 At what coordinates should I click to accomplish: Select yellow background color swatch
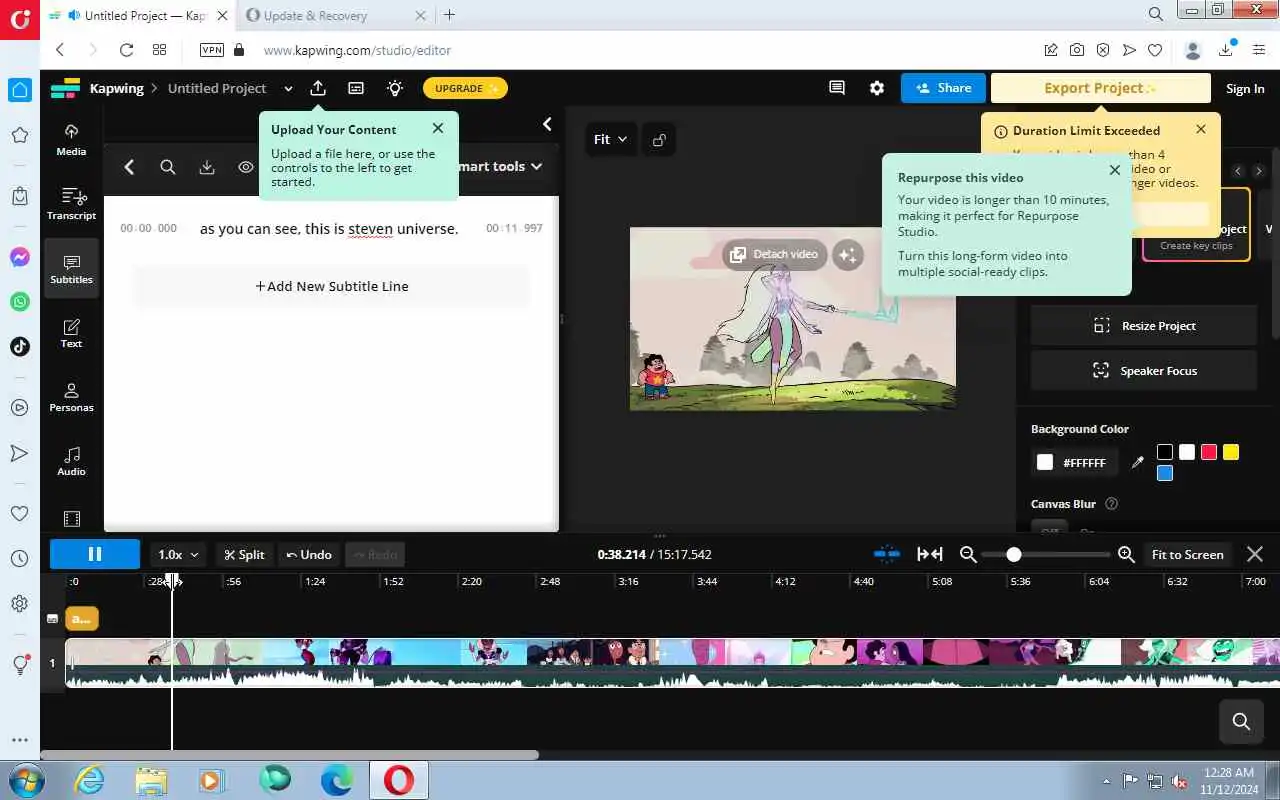click(x=1231, y=452)
